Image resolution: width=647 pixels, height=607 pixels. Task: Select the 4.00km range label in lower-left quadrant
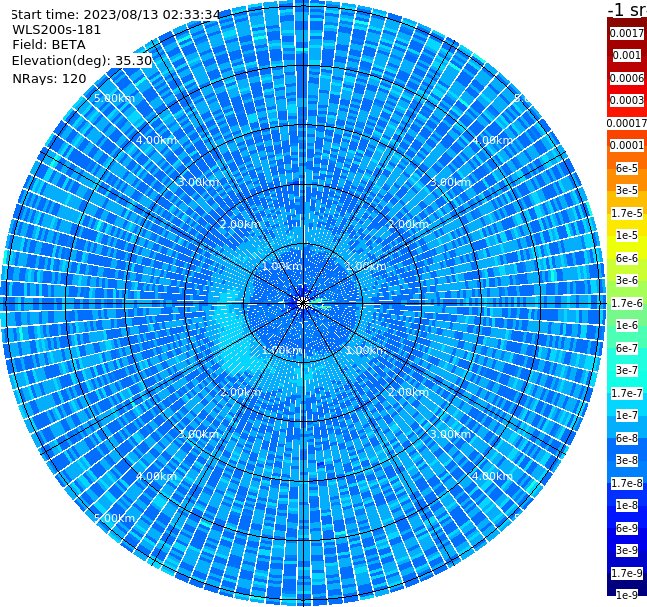[x=156, y=476]
